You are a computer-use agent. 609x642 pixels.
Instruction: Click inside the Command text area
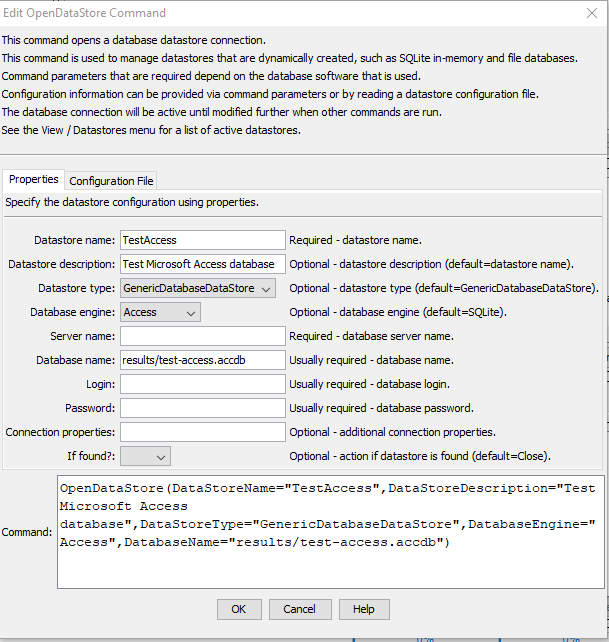(331, 532)
